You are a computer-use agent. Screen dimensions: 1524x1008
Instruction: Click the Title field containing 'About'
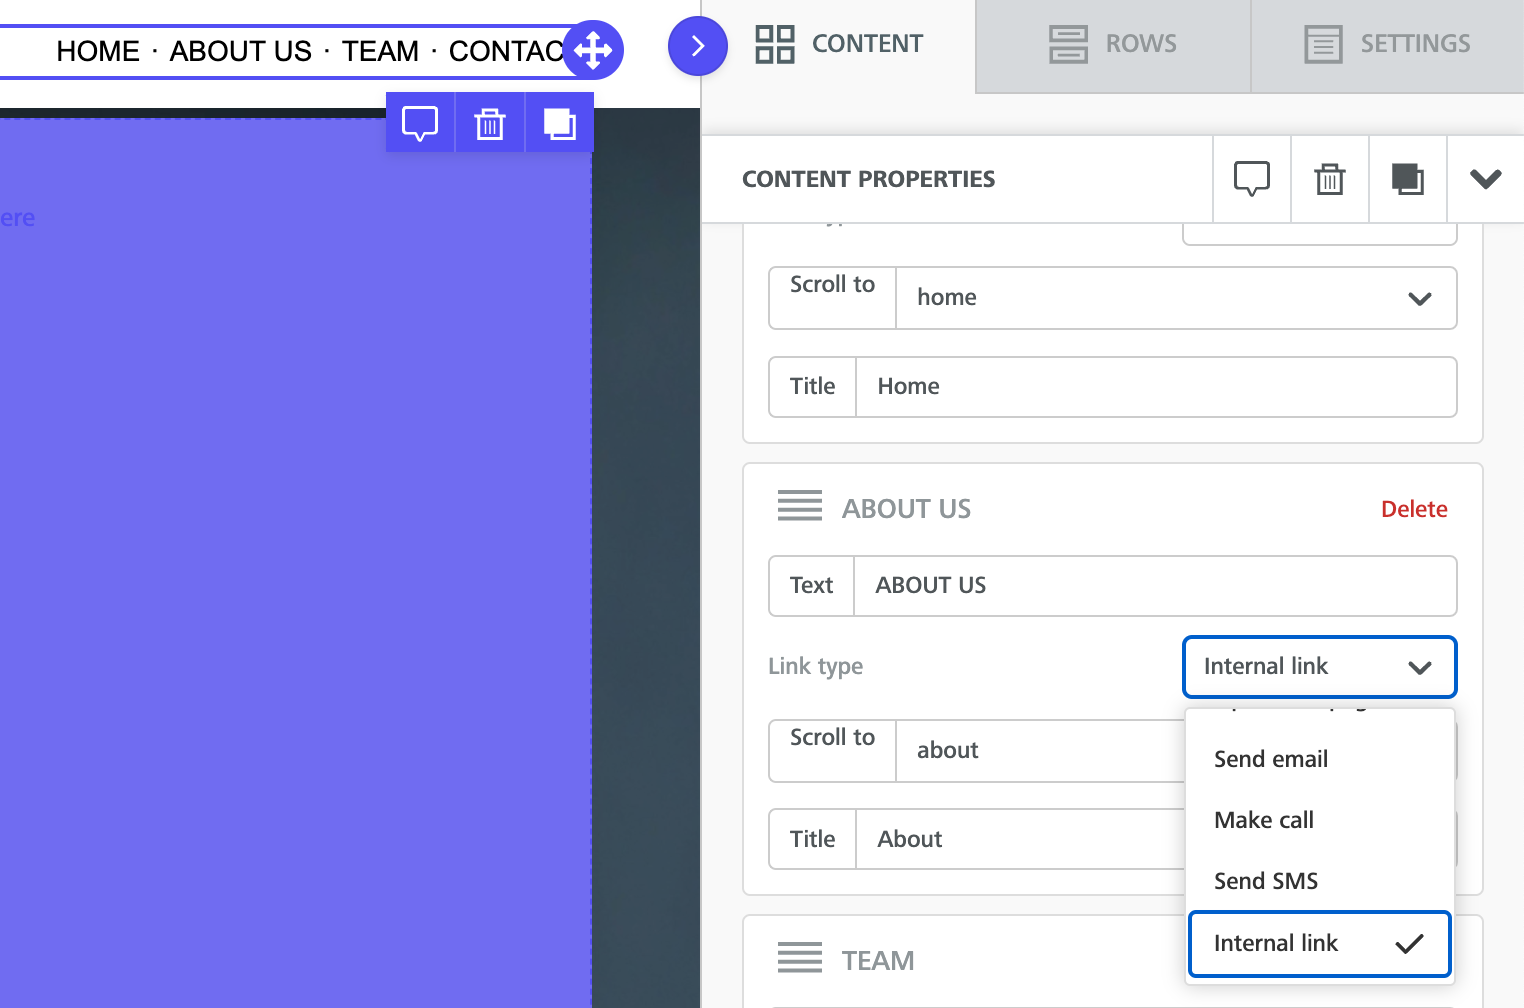pos(1020,839)
